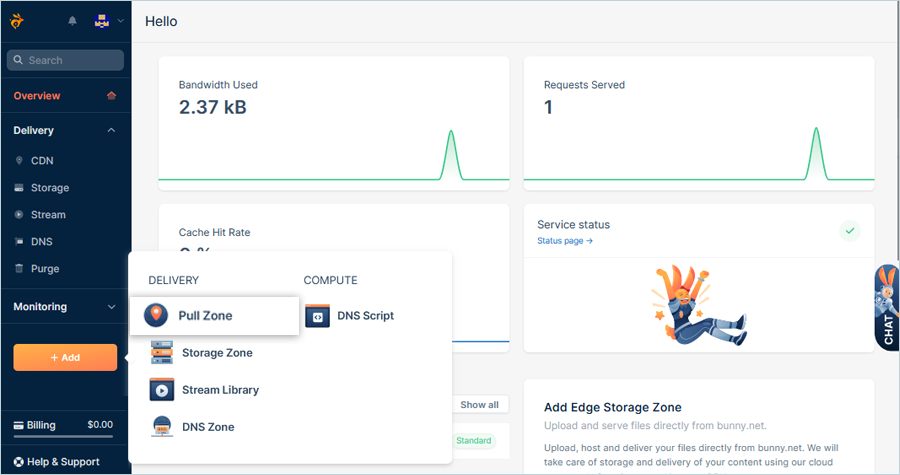Open the Status page link
Screen dimensions: 900x475
pos(565,241)
